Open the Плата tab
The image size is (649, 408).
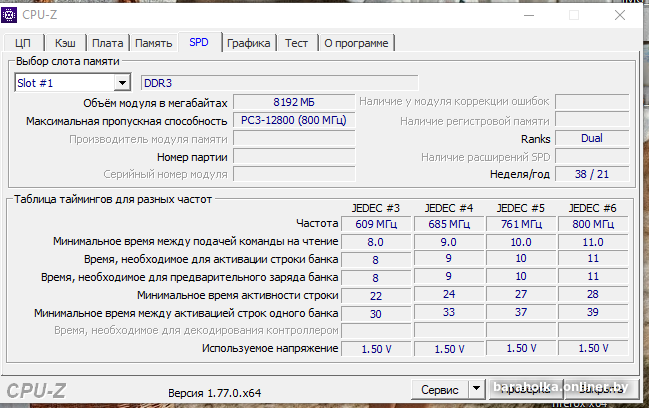click(x=108, y=43)
